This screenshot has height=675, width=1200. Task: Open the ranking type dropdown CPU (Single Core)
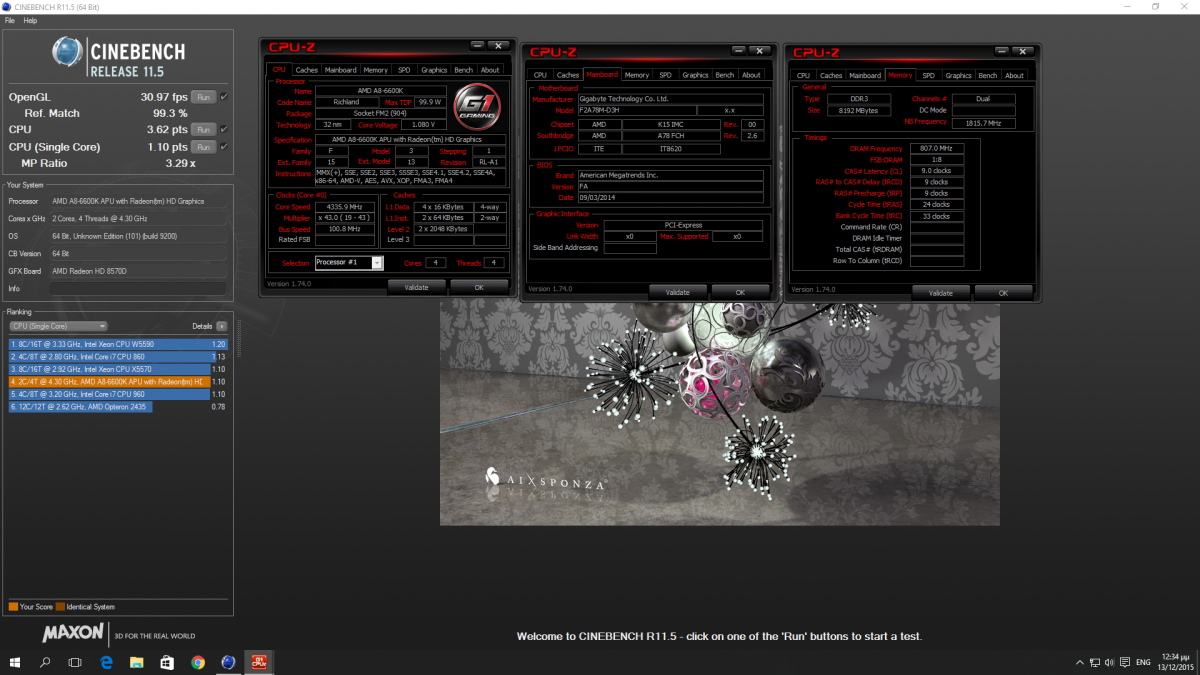coord(58,326)
